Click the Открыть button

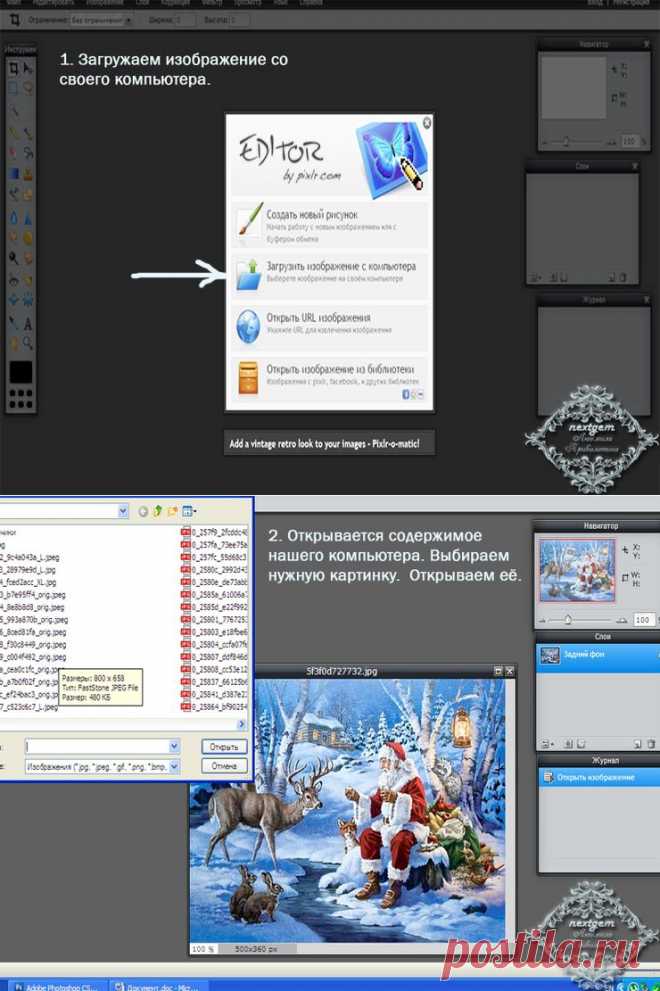[x=224, y=746]
